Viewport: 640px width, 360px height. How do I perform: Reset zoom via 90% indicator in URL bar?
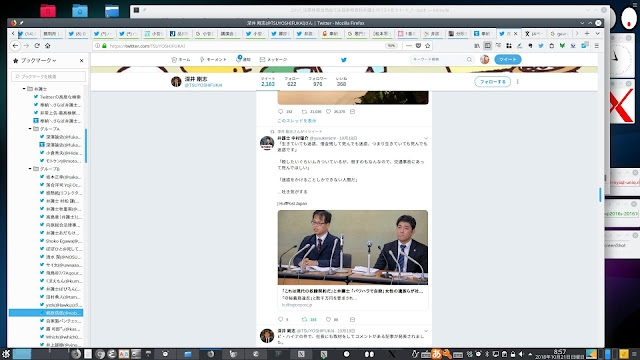point(391,46)
